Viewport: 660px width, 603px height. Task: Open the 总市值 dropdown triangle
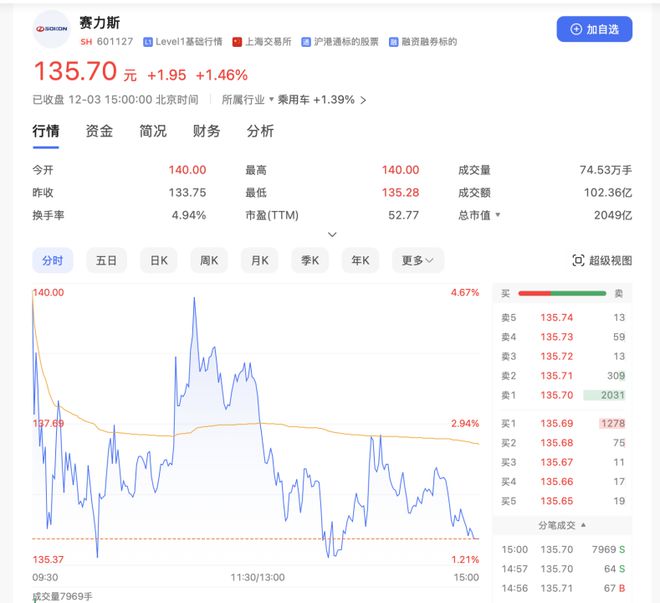(498, 215)
